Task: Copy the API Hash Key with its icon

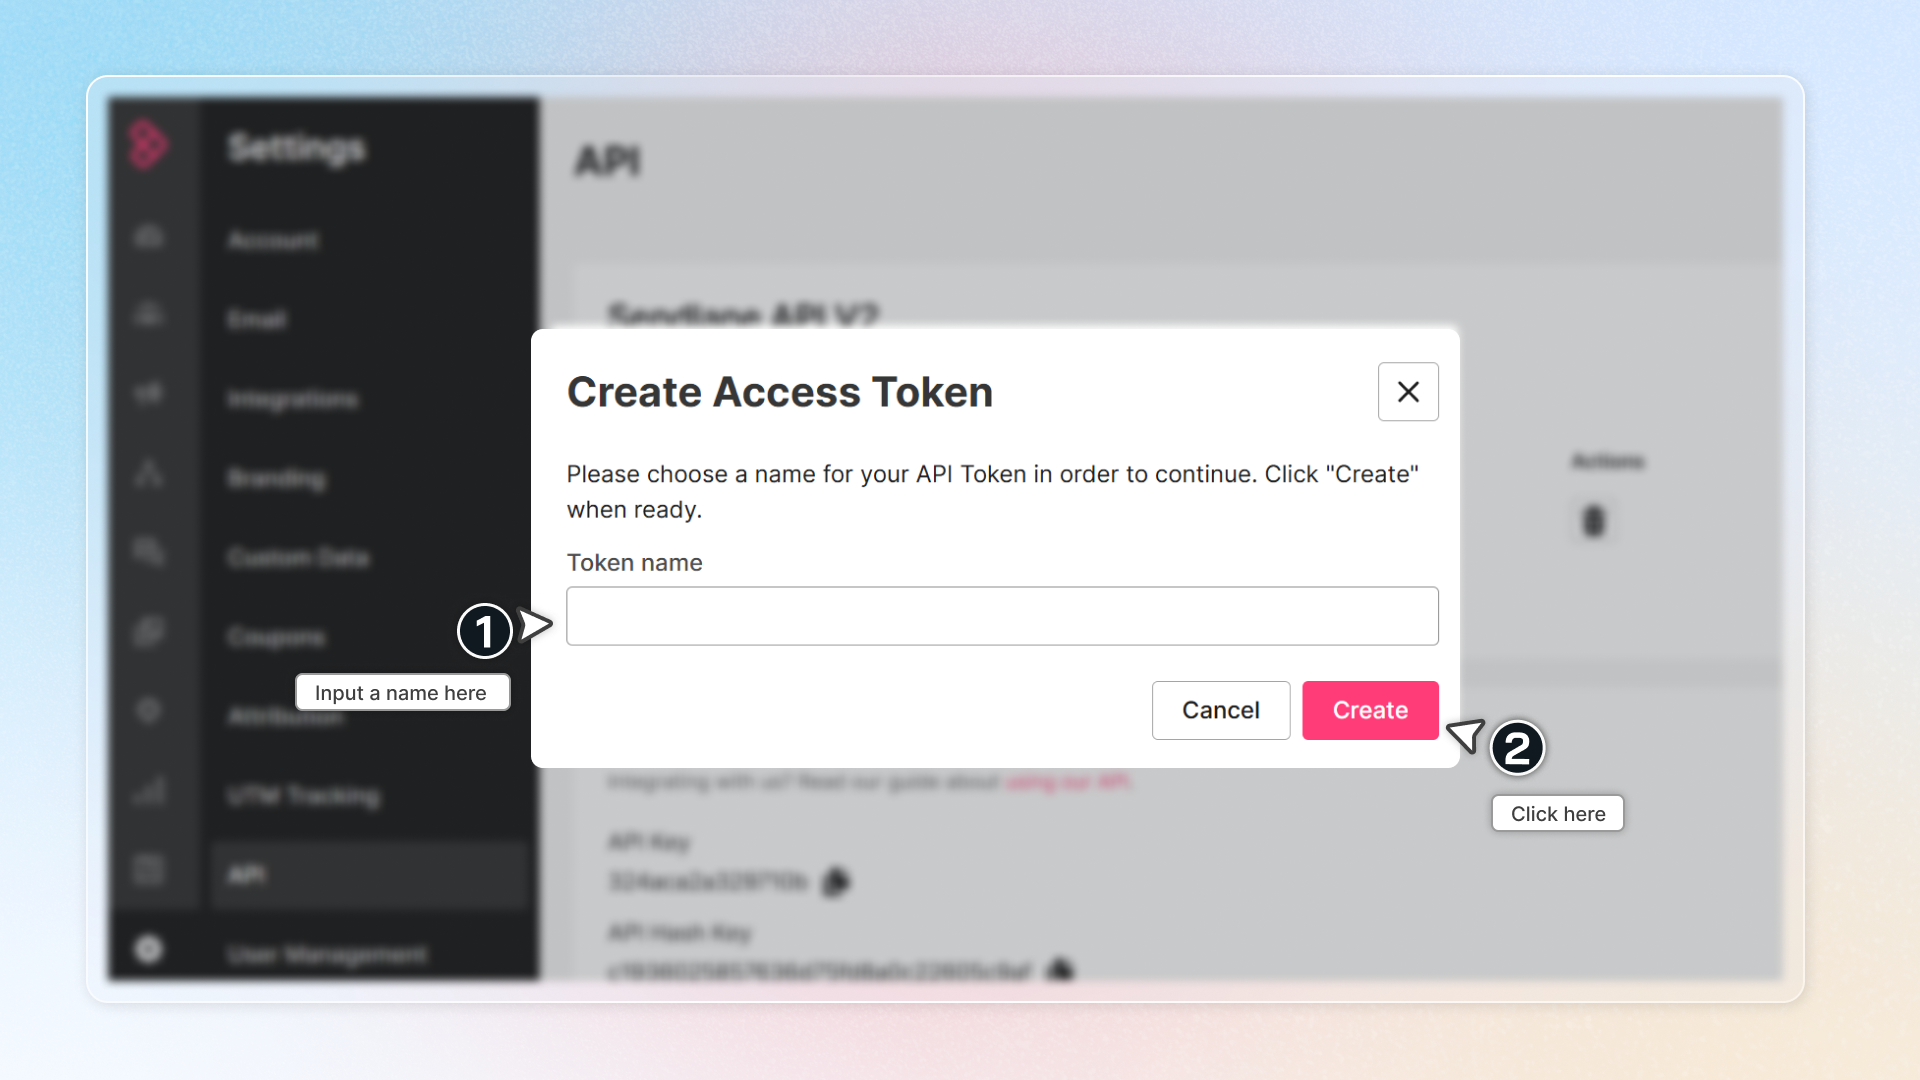Action: [x=1060, y=970]
